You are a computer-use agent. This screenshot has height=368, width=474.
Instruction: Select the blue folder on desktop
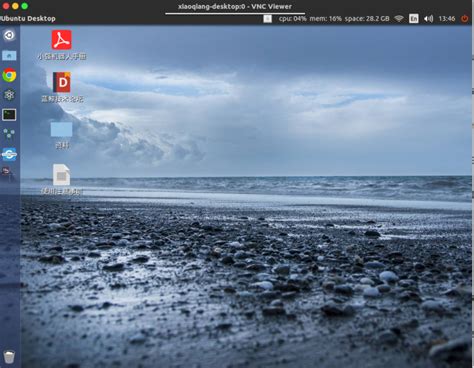coord(62,135)
